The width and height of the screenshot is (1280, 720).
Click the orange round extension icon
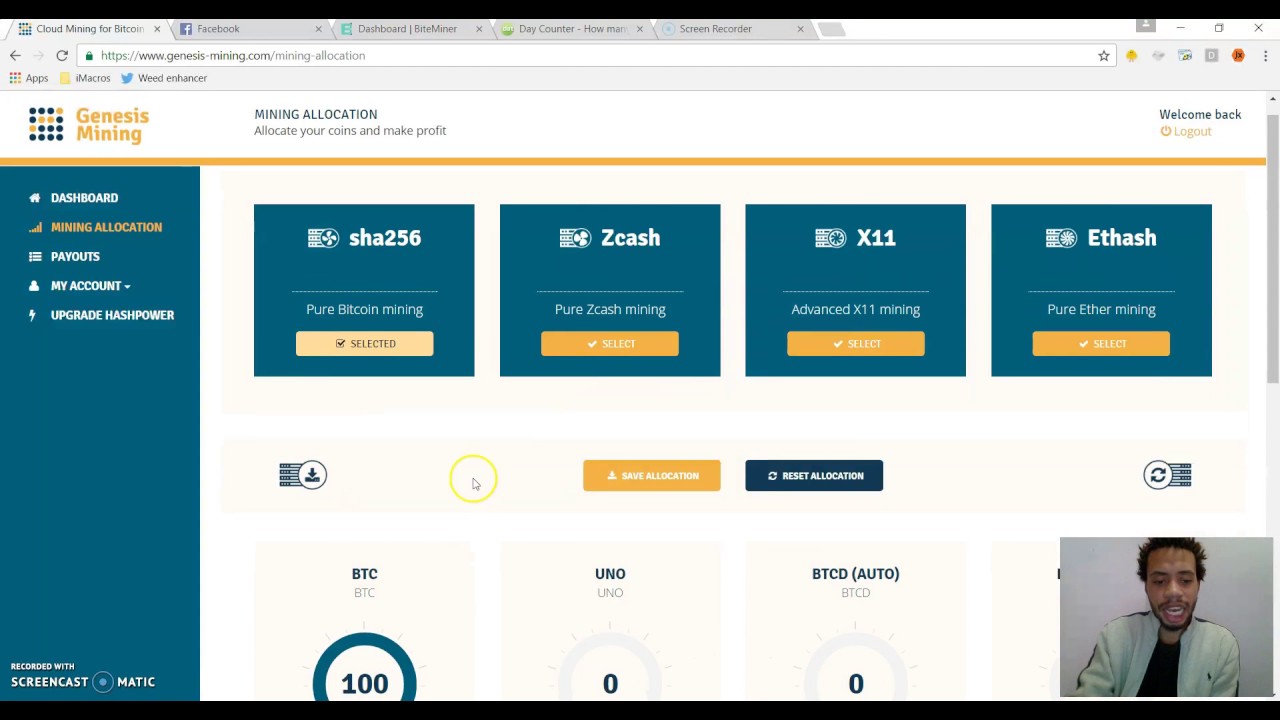[1238, 56]
